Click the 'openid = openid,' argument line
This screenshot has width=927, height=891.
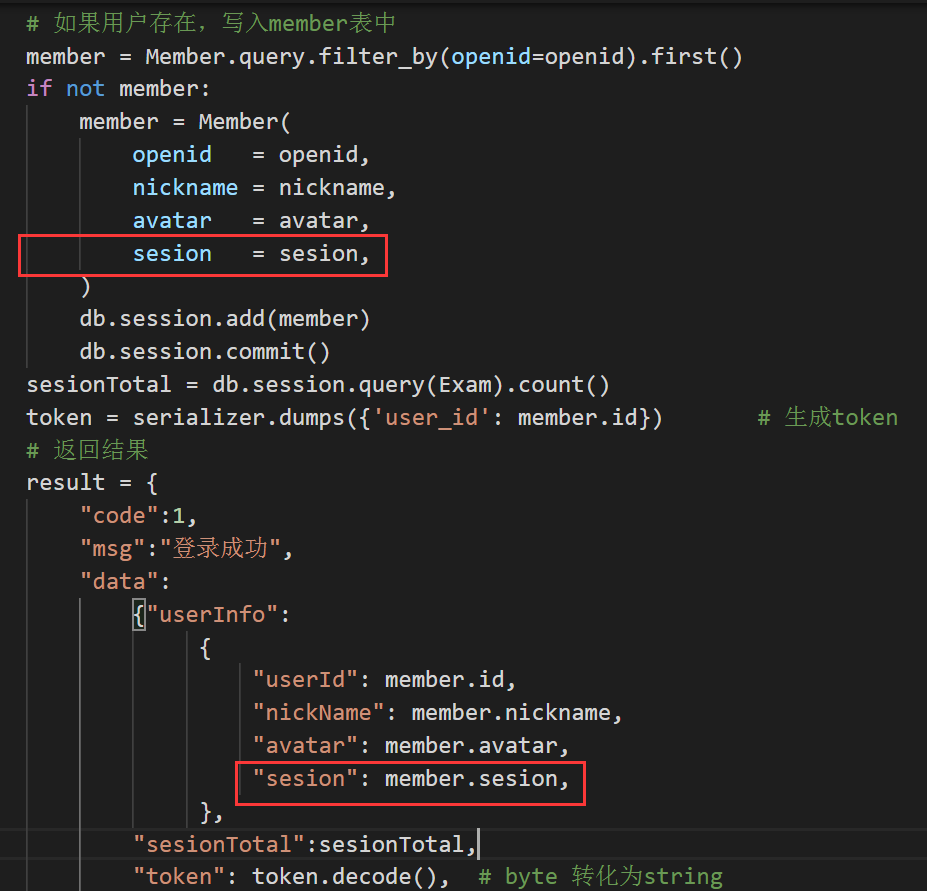[251, 155]
